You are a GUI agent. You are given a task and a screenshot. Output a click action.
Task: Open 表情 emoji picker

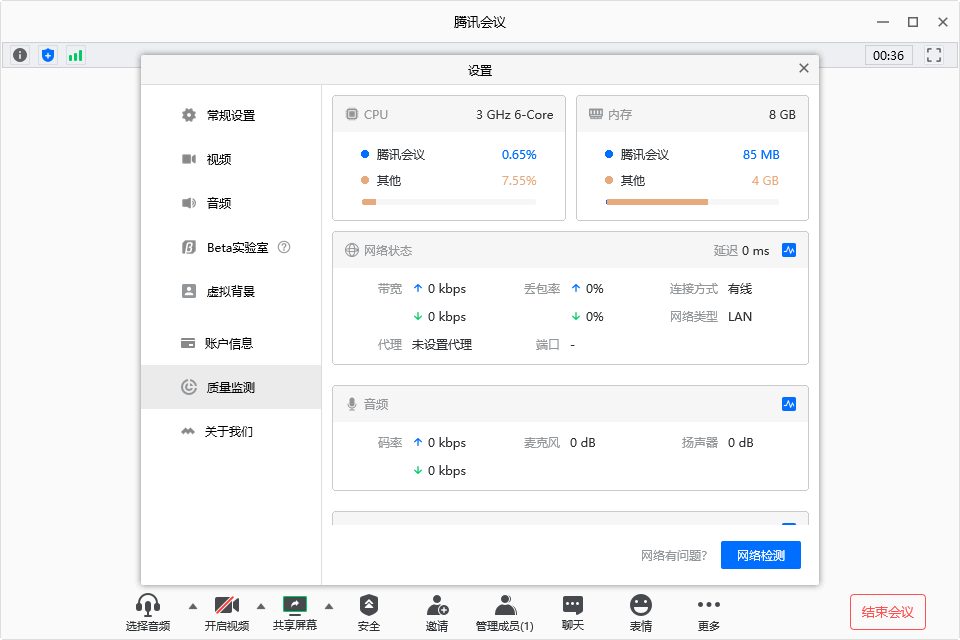coord(640,612)
